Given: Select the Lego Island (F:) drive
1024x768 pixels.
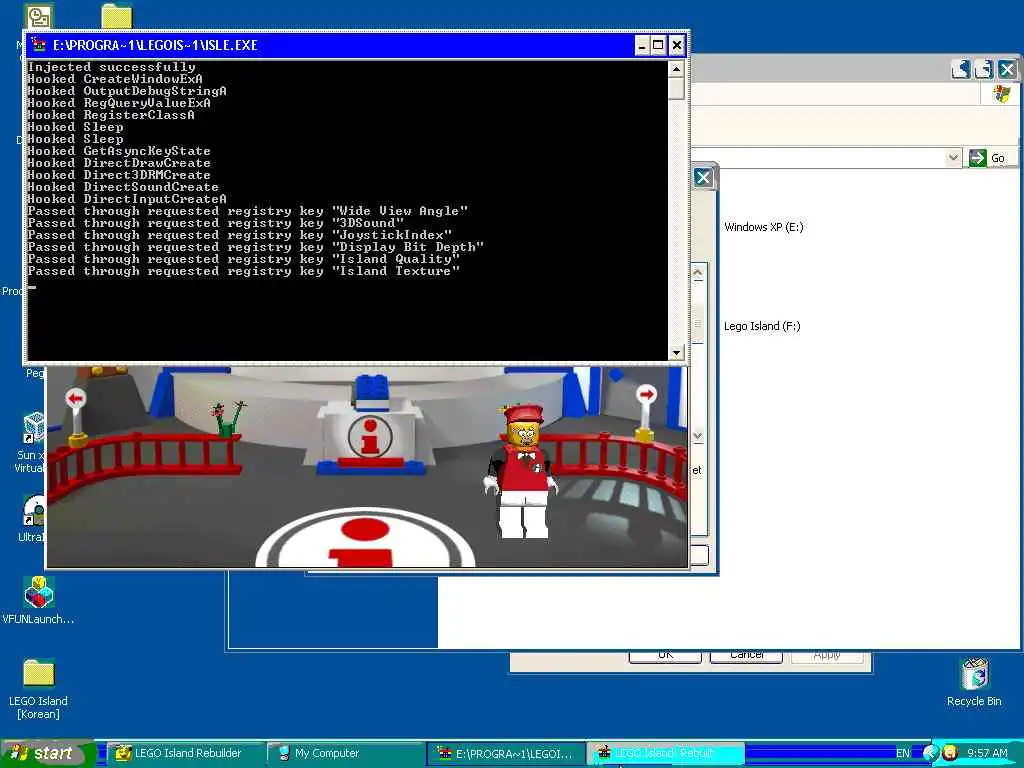Looking at the screenshot, I should point(762,326).
